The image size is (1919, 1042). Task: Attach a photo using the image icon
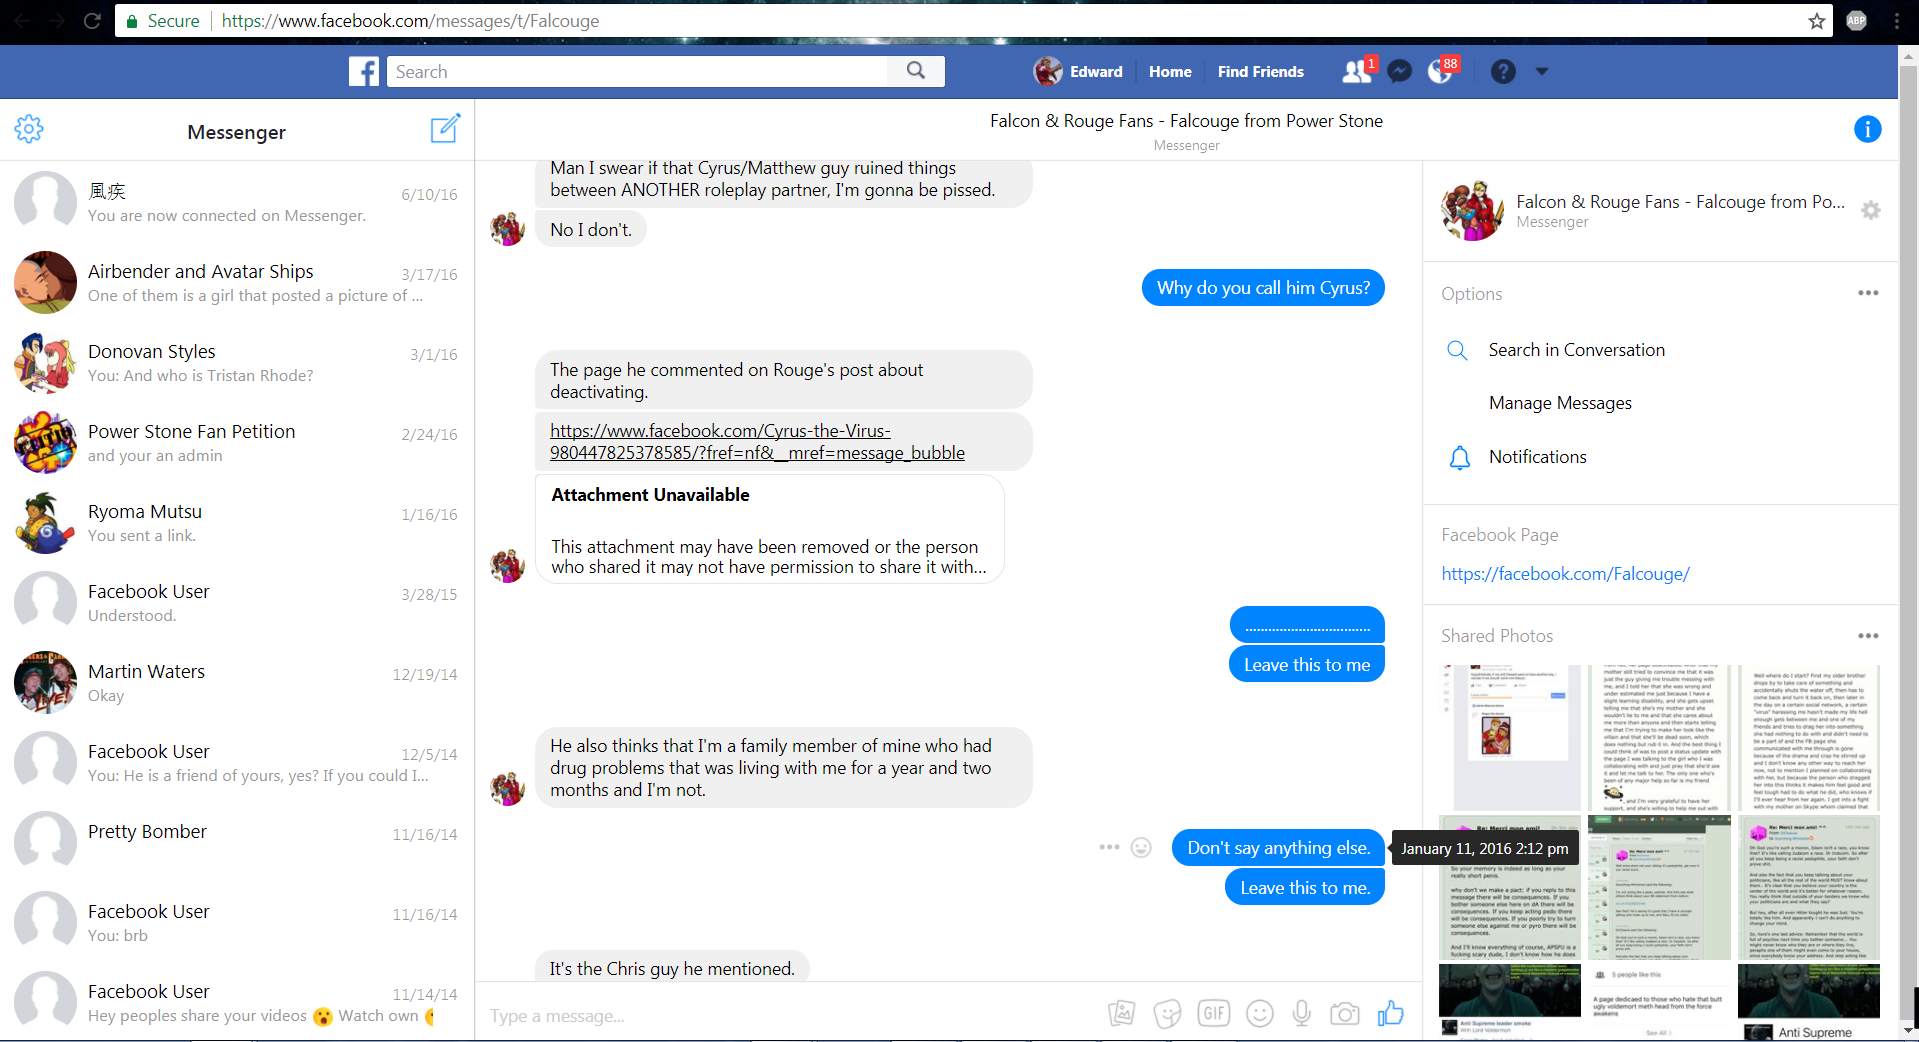click(1122, 1014)
